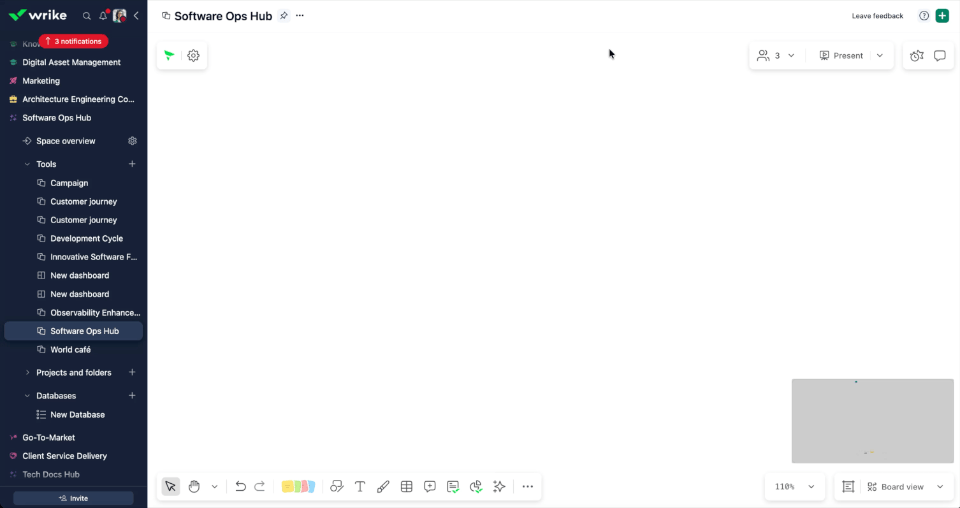Open the Marketing space
The image size is (960, 508).
pos(41,81)
